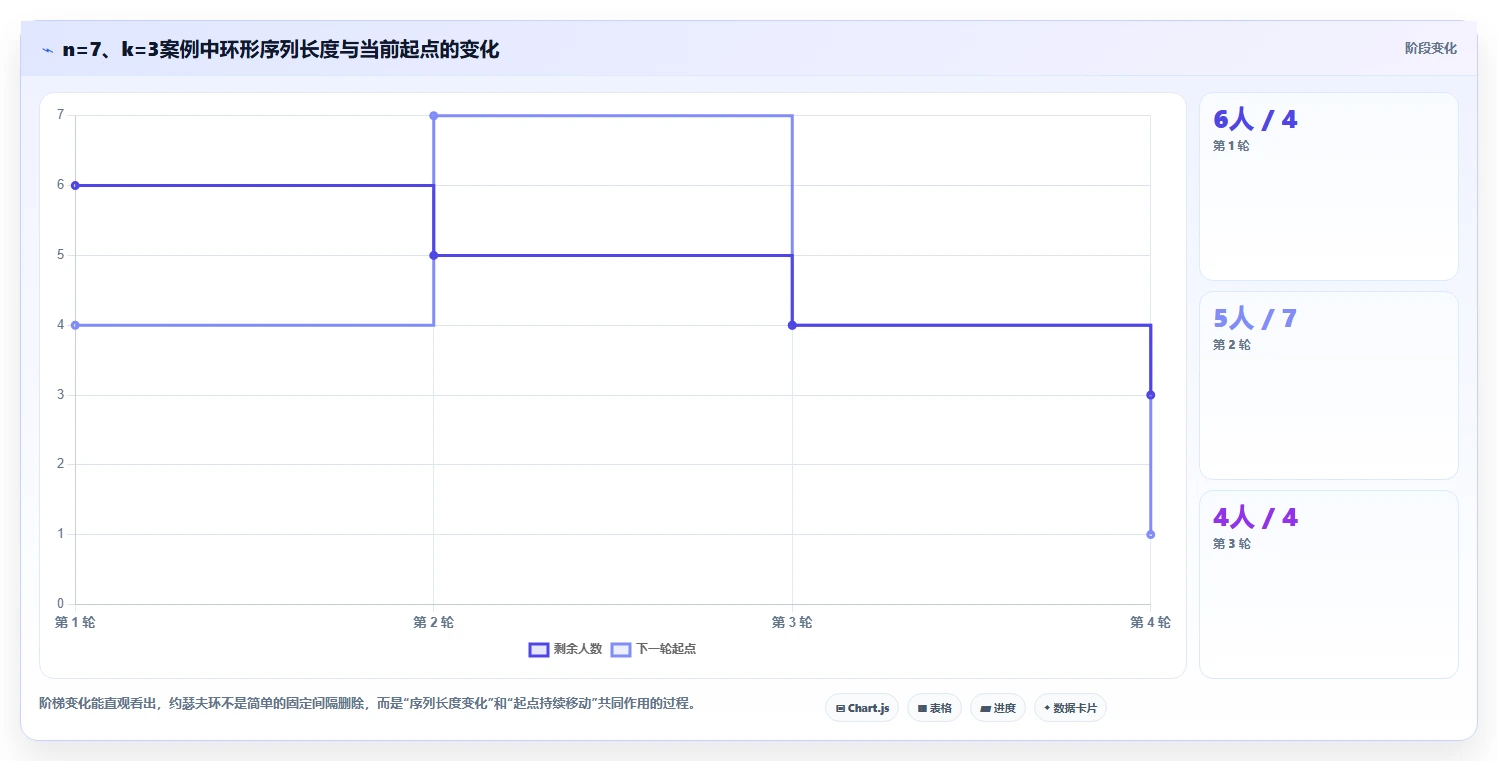Image resolution: width=1498 pixels, height=761 pixels.
Task: Click the 剩余人数 point at 第 1 轮, value 6
Action: click(x=75, y=185)
